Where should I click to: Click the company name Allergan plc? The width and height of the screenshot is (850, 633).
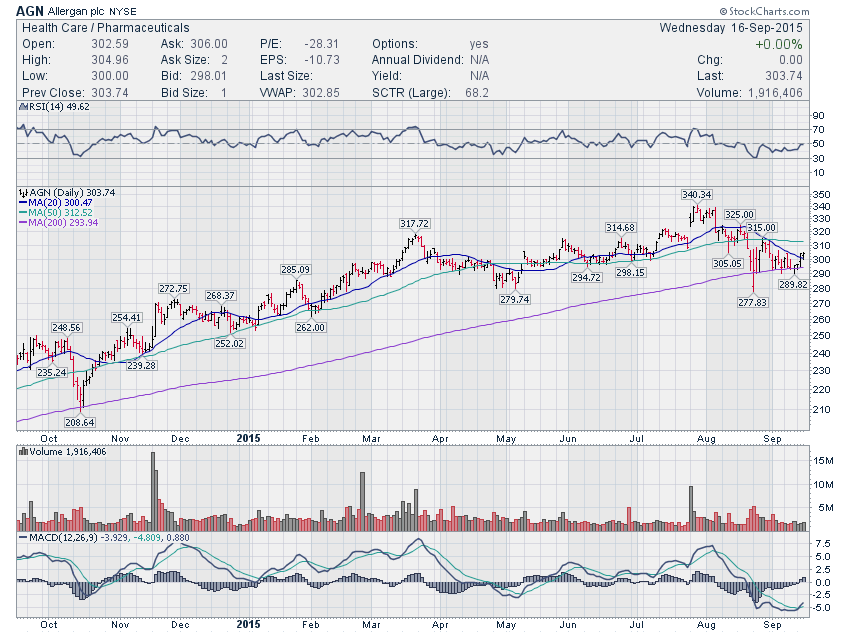tap(76, 11)
